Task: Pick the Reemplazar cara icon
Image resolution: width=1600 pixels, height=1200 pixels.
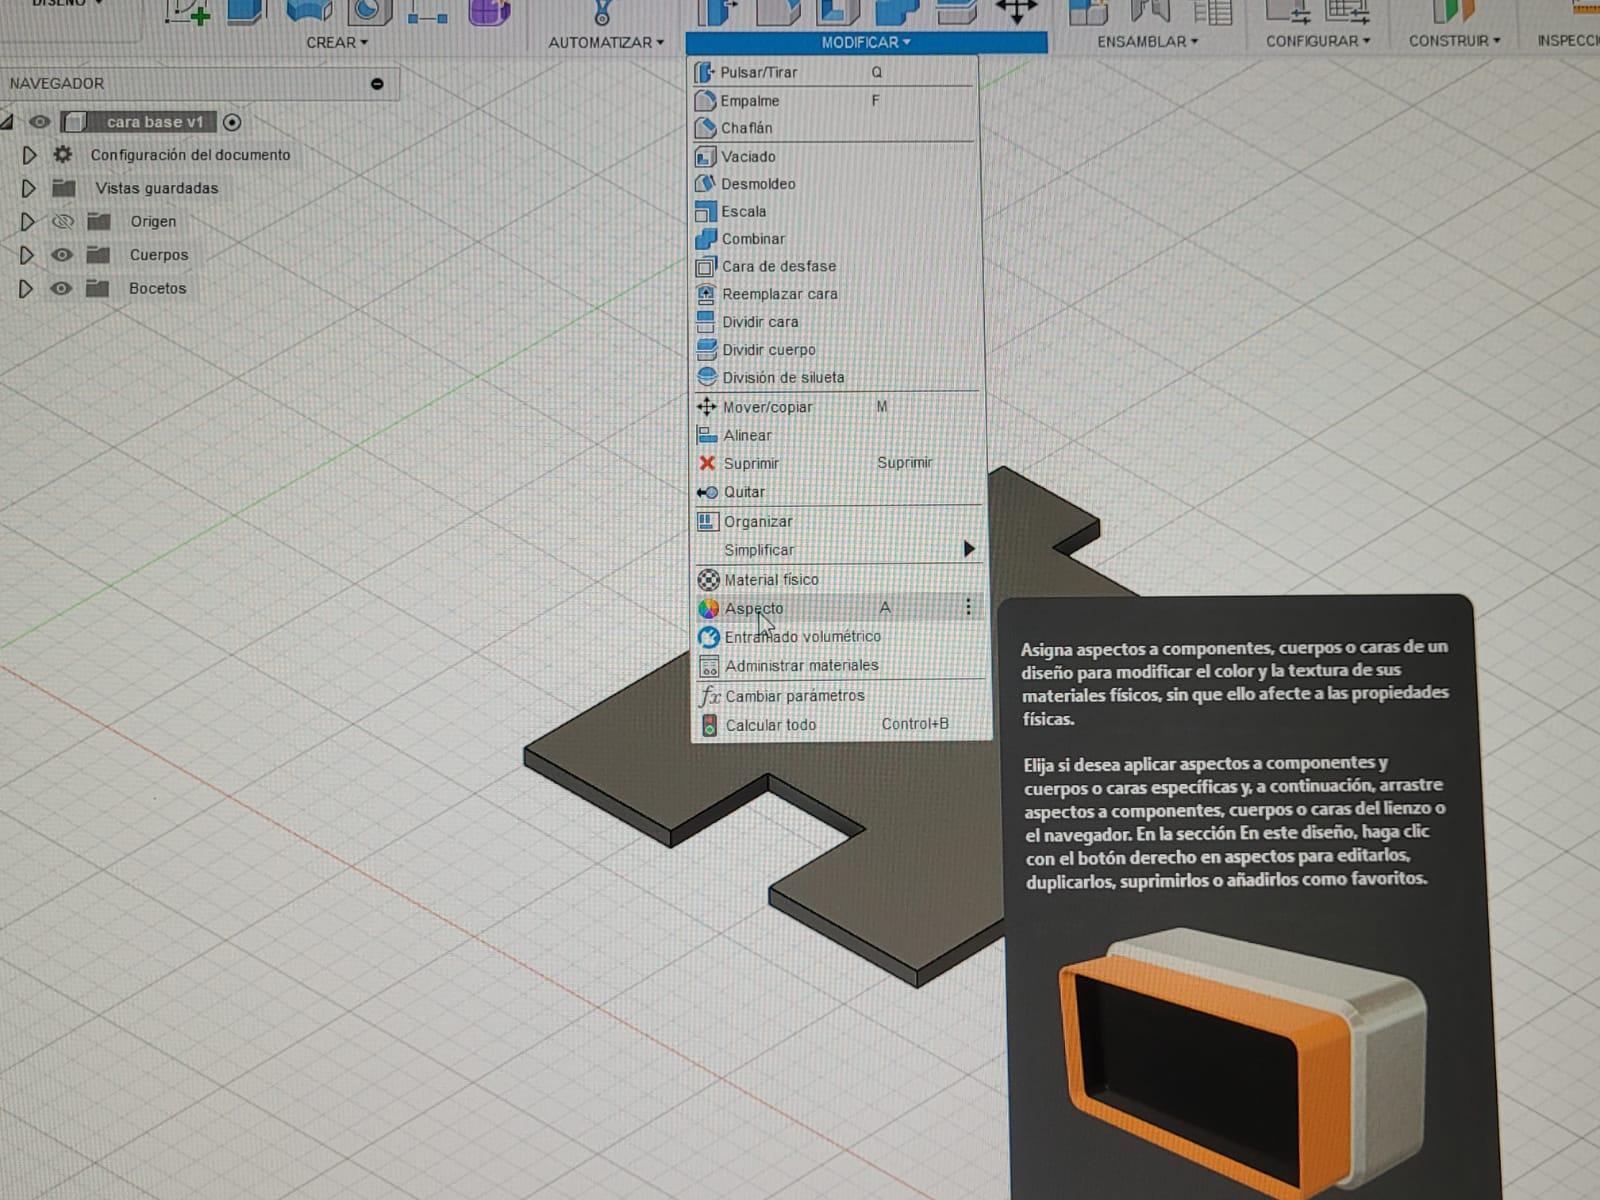Action: (706, 294)
